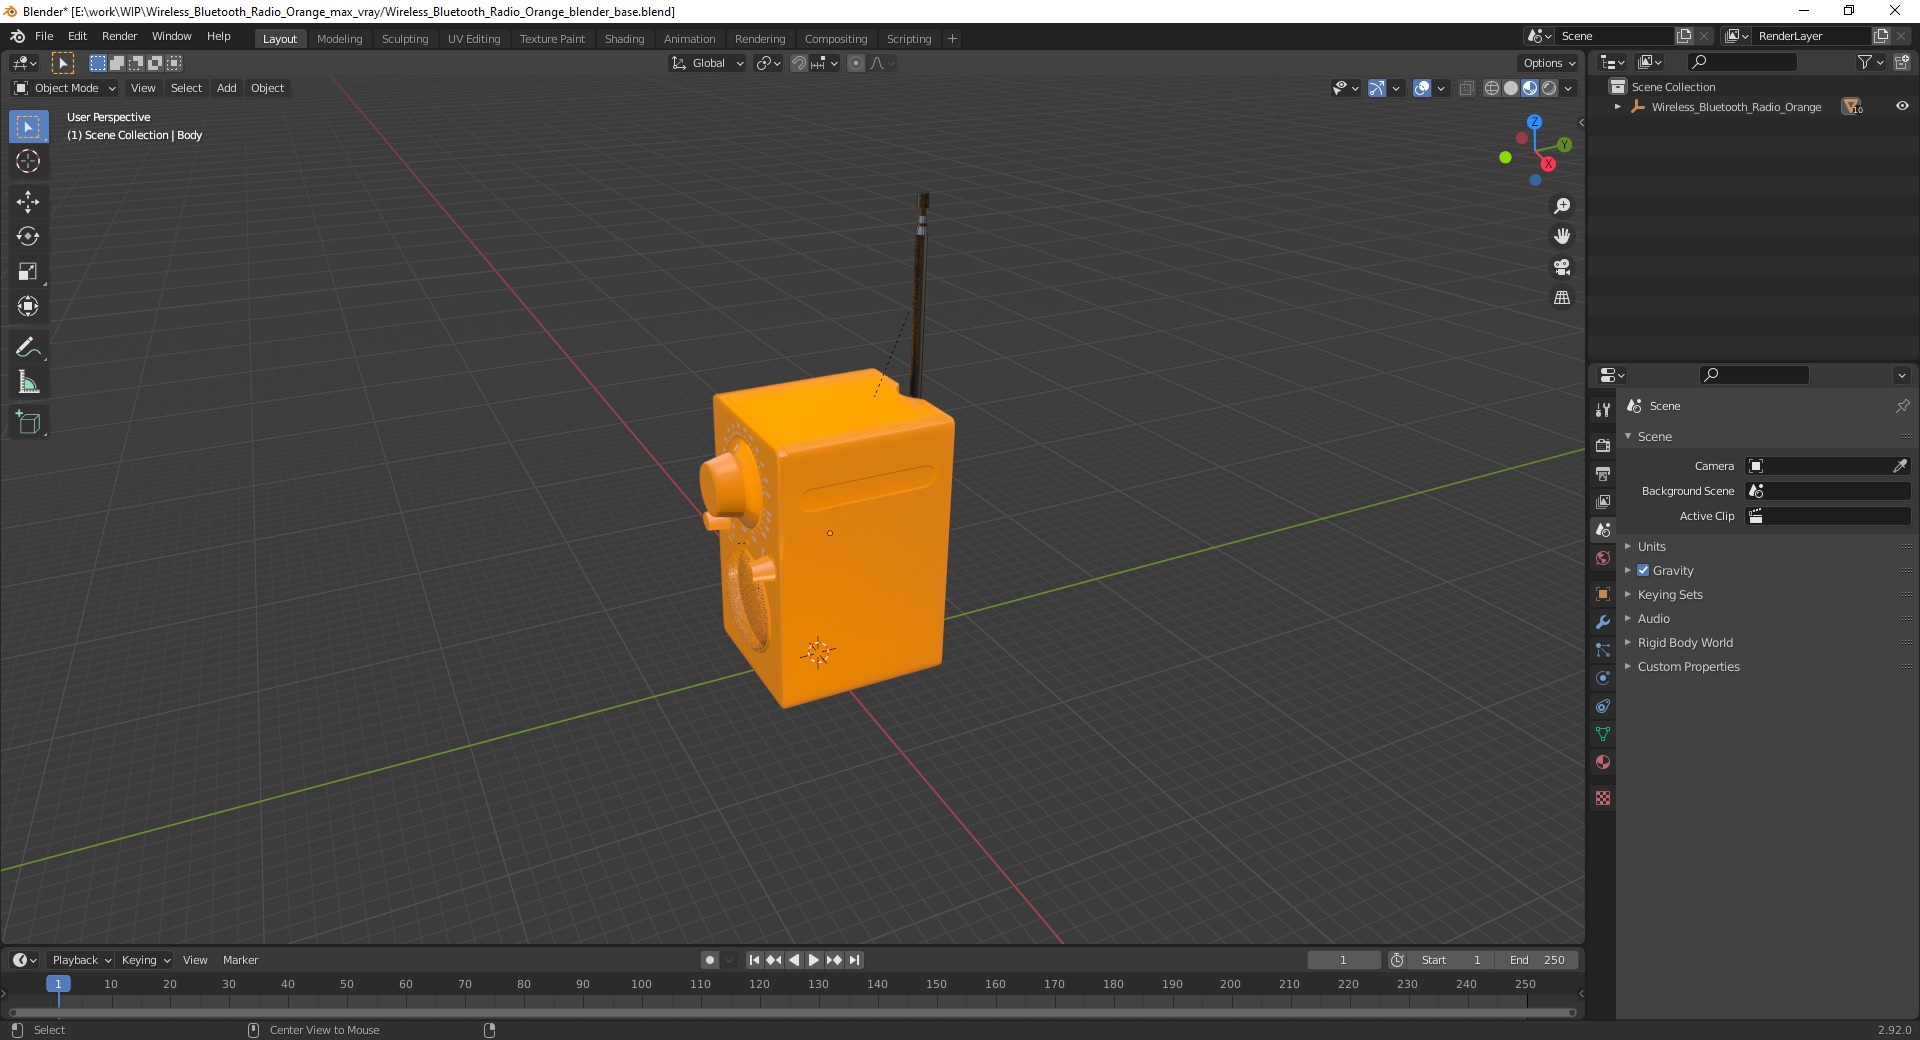This screenshot has height=1040, width=1920.
Task: Open the Playback dropdown
Action: click(x=81, y=960)
